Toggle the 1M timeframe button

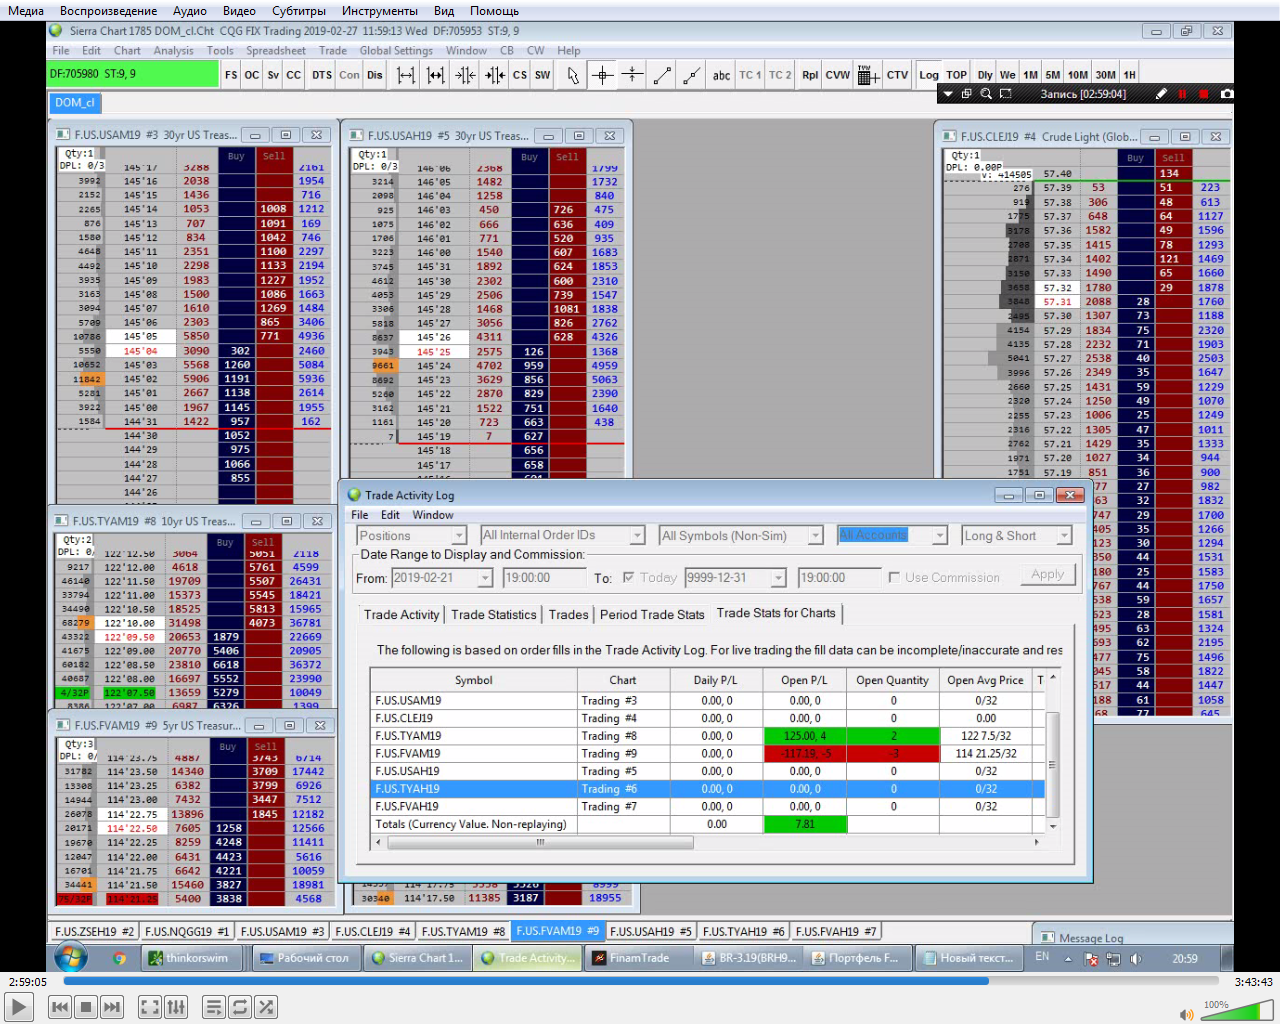(1030, 75)
